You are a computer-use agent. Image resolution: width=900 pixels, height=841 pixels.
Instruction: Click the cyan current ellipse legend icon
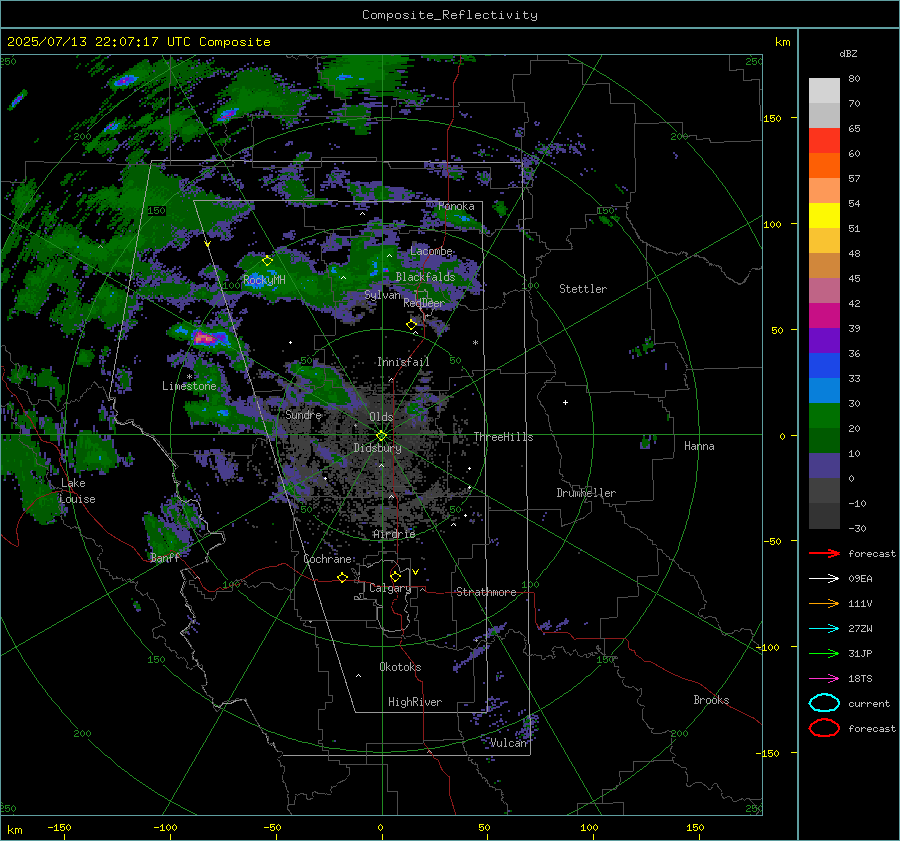point(824,703)
